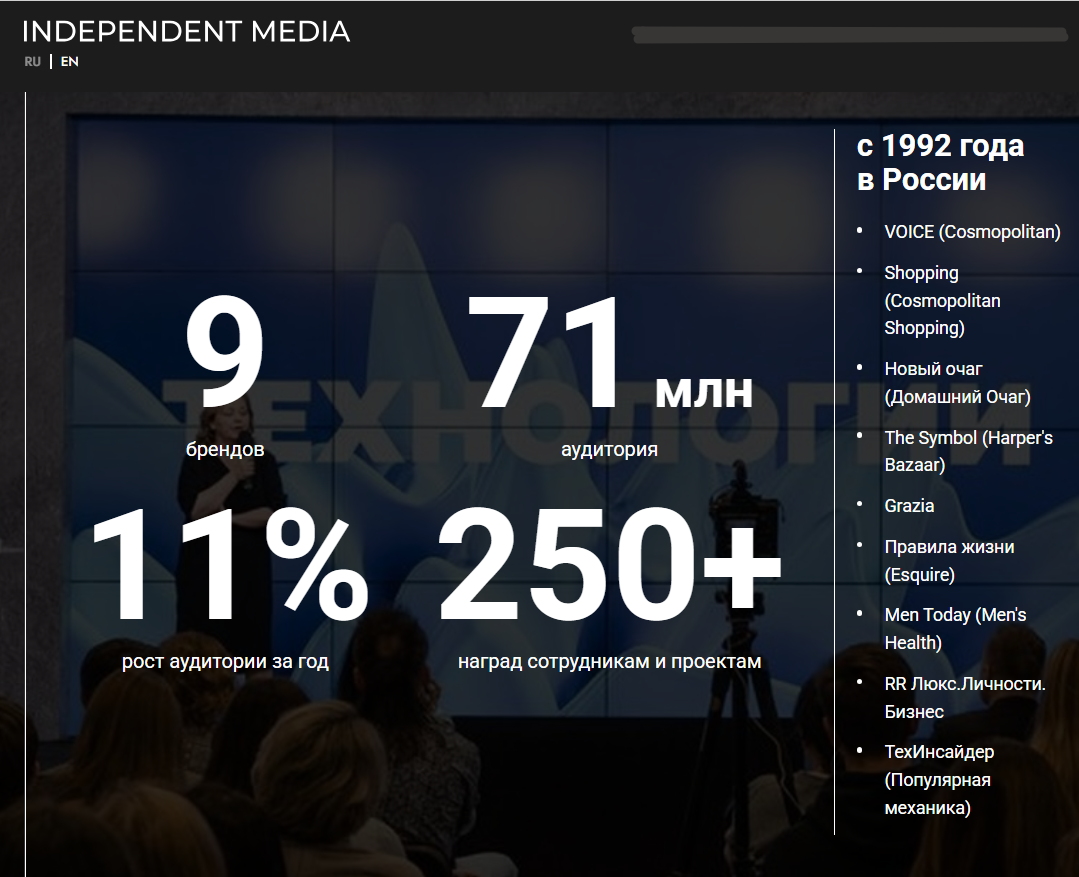Click the 'с 1992 года в России' heading
This screenshot has height=877, width=1079.
940,162
